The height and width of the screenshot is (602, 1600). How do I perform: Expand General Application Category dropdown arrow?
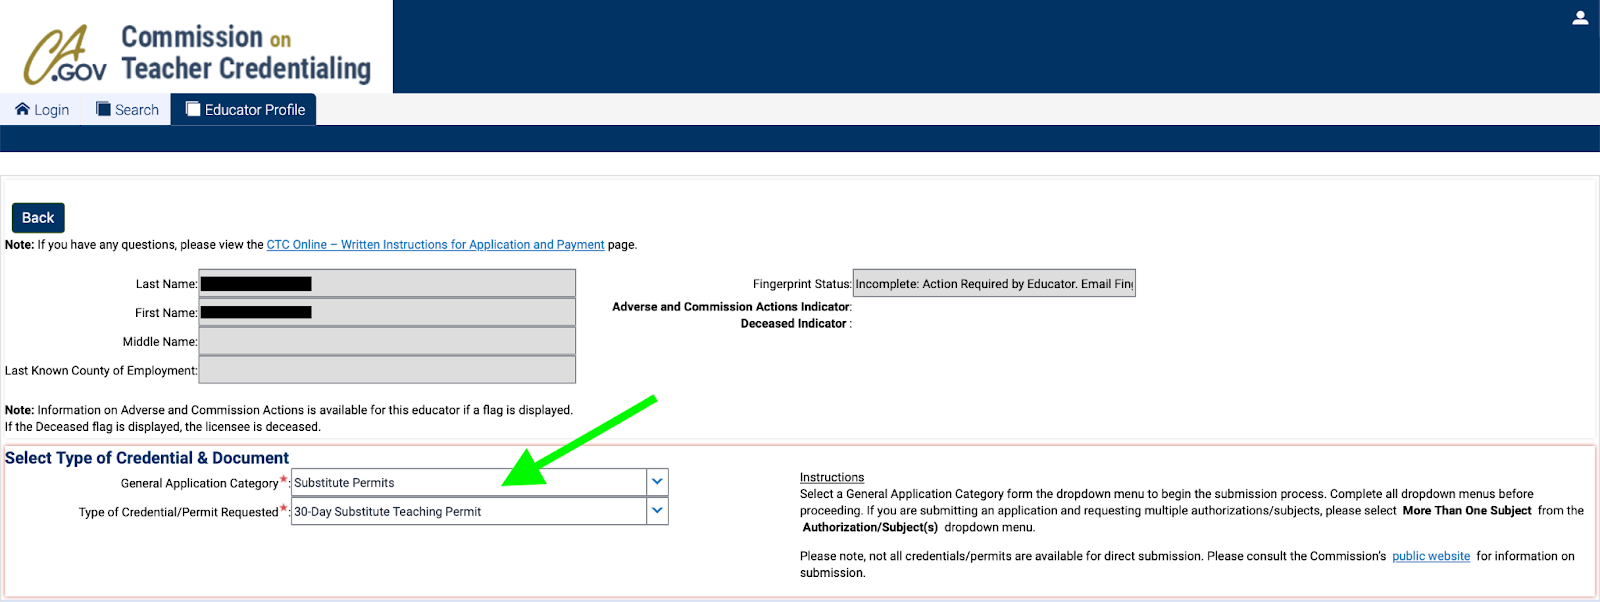[657, 482]
